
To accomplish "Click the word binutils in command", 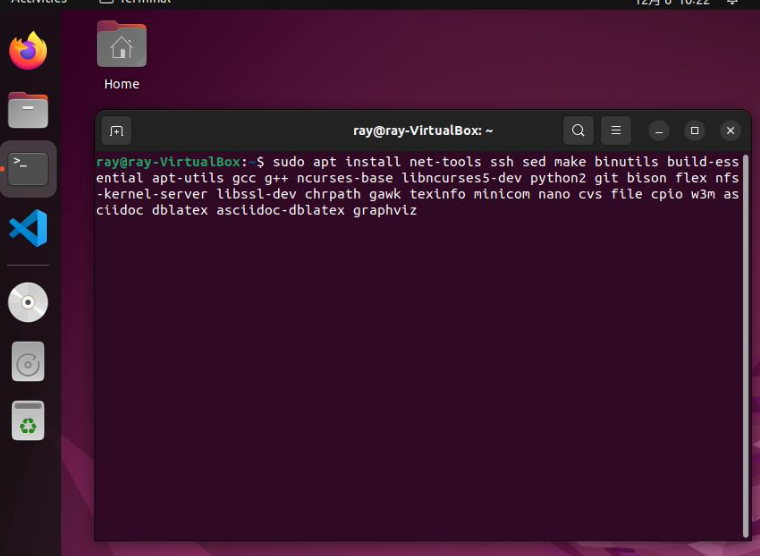I will tap(626, 162).
